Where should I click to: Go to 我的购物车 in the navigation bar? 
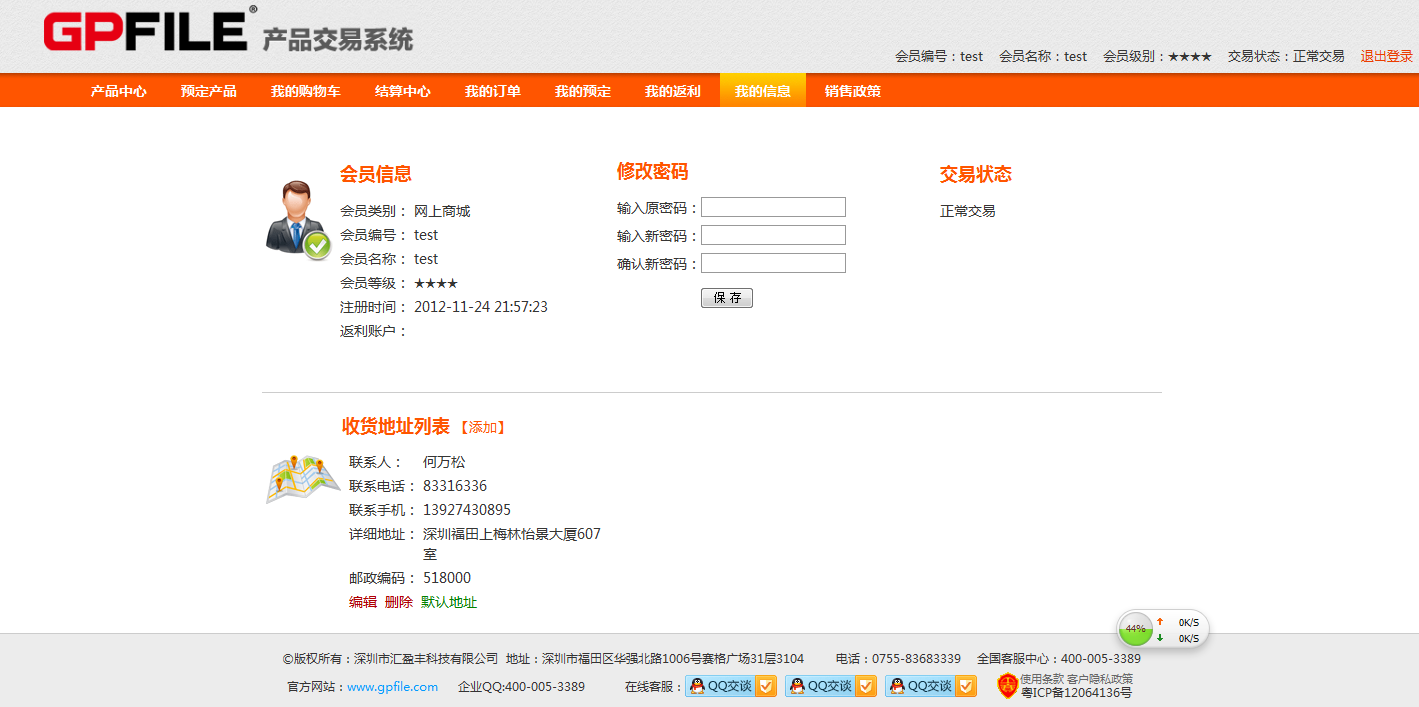[306, 91]
